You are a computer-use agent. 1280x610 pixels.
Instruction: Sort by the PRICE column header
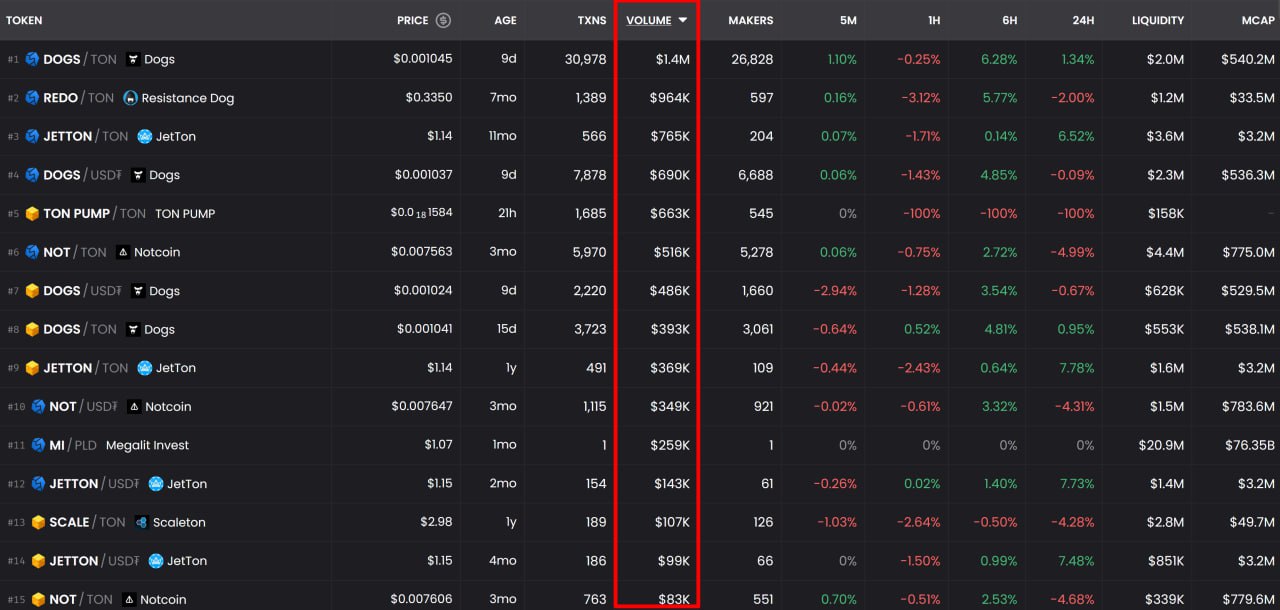tap(412, 20)
